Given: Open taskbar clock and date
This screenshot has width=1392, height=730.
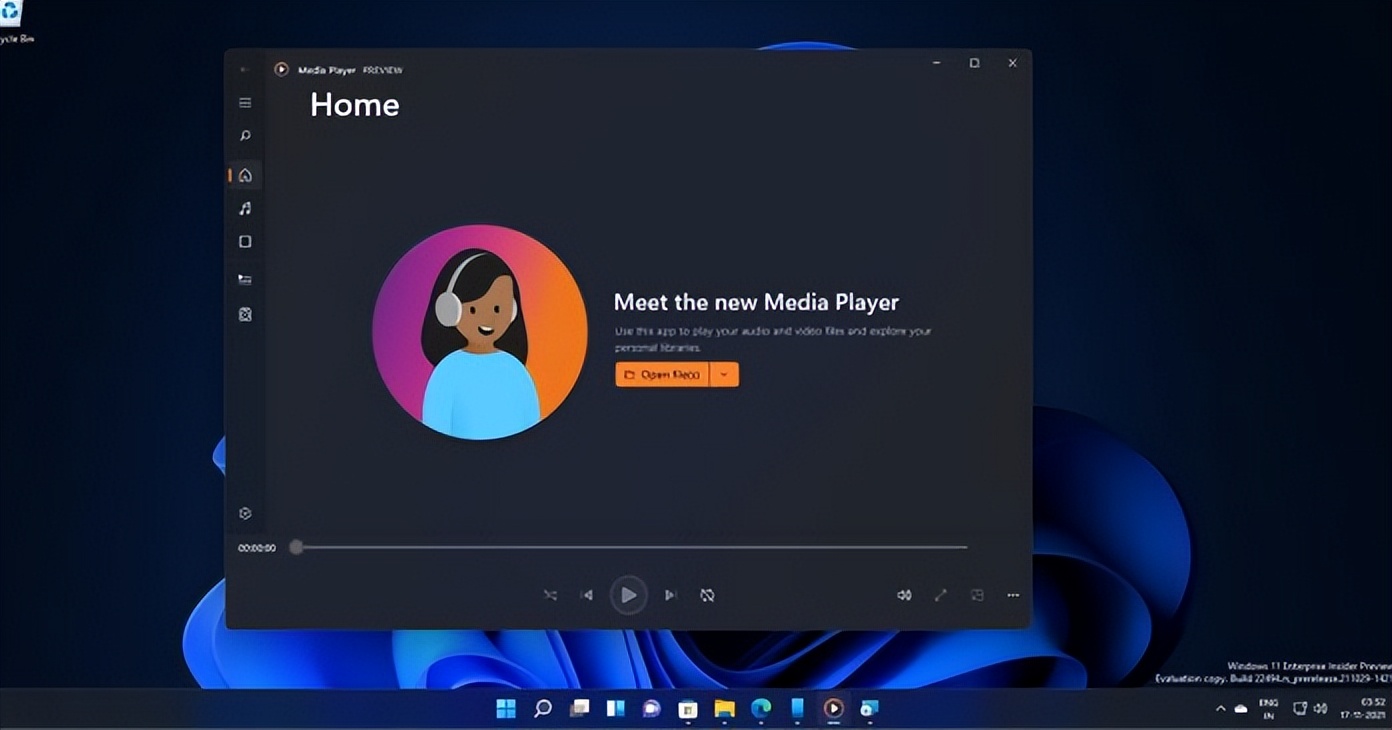Looking at the screenshot, I should click(x=1364, y=709).
